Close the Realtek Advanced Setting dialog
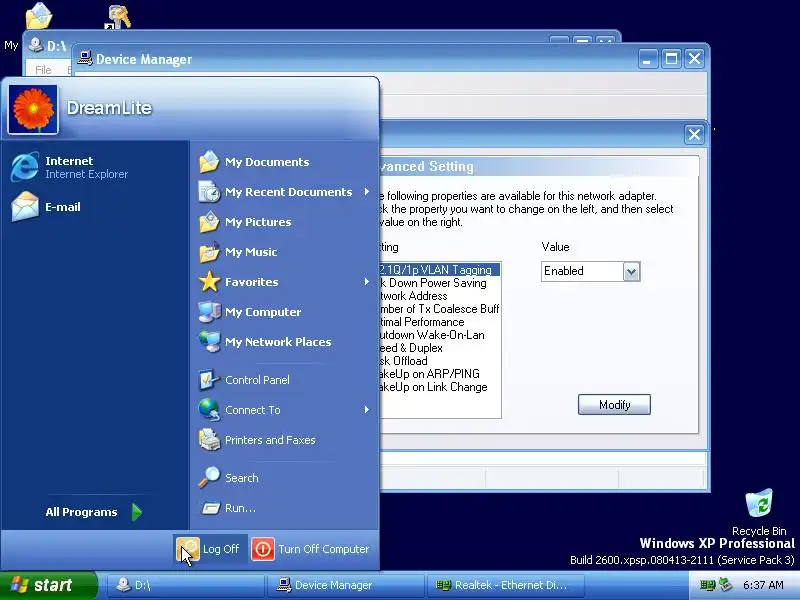The width and height of the screenshot is (800, 600). pyautogui.click(x=694, y=135)
